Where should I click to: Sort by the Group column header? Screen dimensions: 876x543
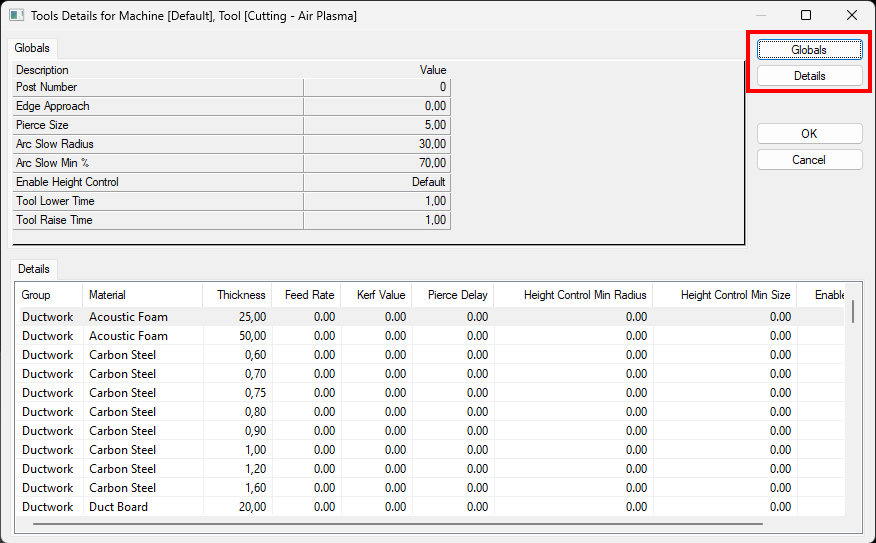(x=49, y=295)
